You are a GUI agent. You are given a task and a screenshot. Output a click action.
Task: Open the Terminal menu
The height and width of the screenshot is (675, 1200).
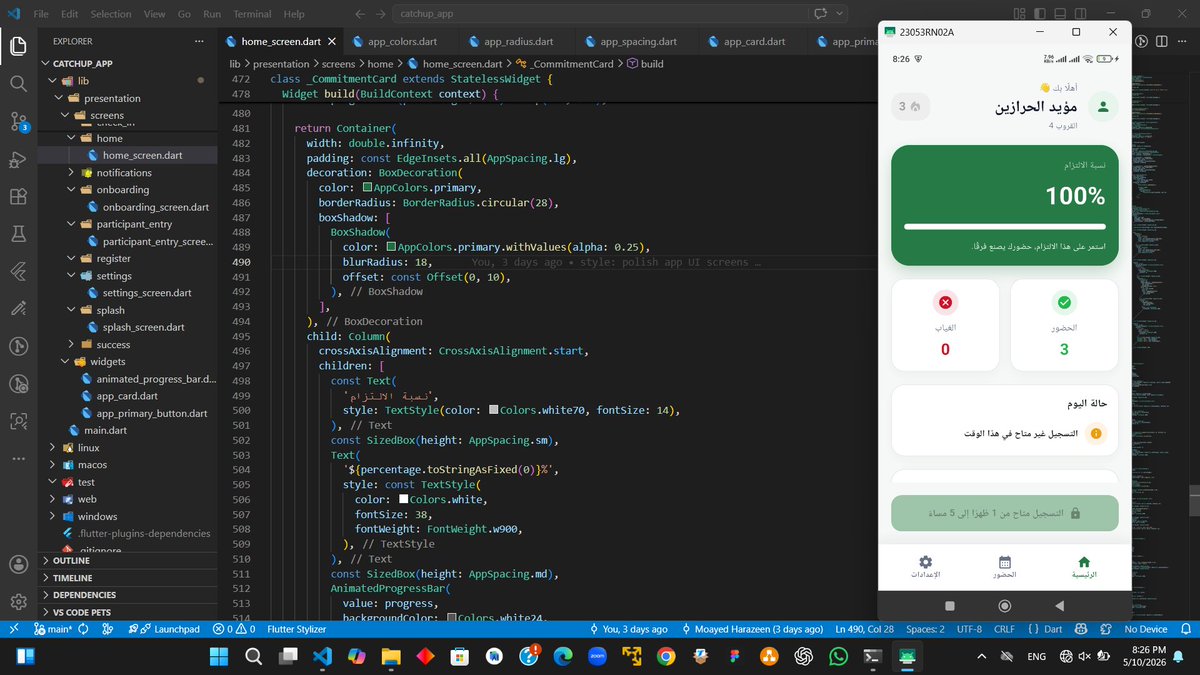(252, 14)
